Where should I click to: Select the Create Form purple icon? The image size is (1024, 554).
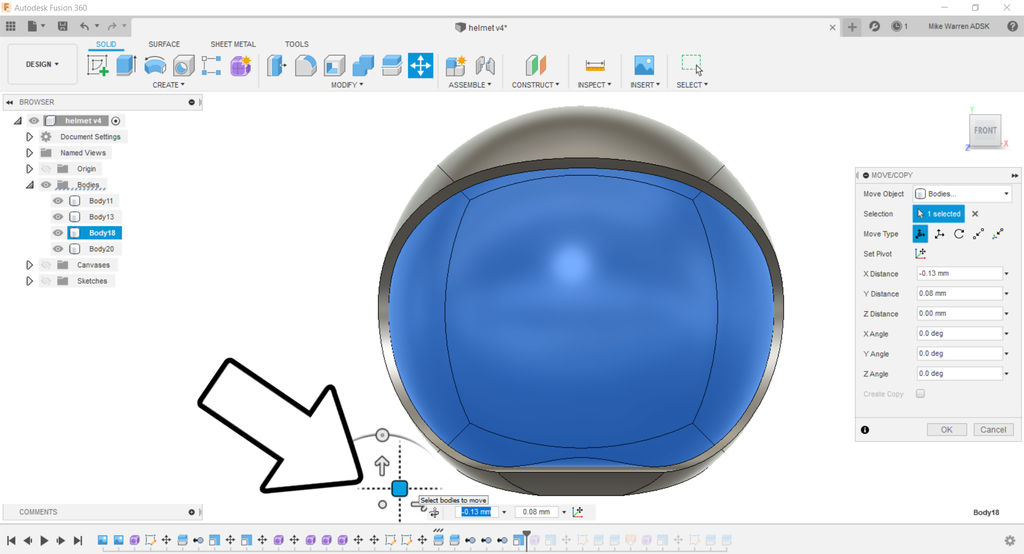(x=240, y=65)
